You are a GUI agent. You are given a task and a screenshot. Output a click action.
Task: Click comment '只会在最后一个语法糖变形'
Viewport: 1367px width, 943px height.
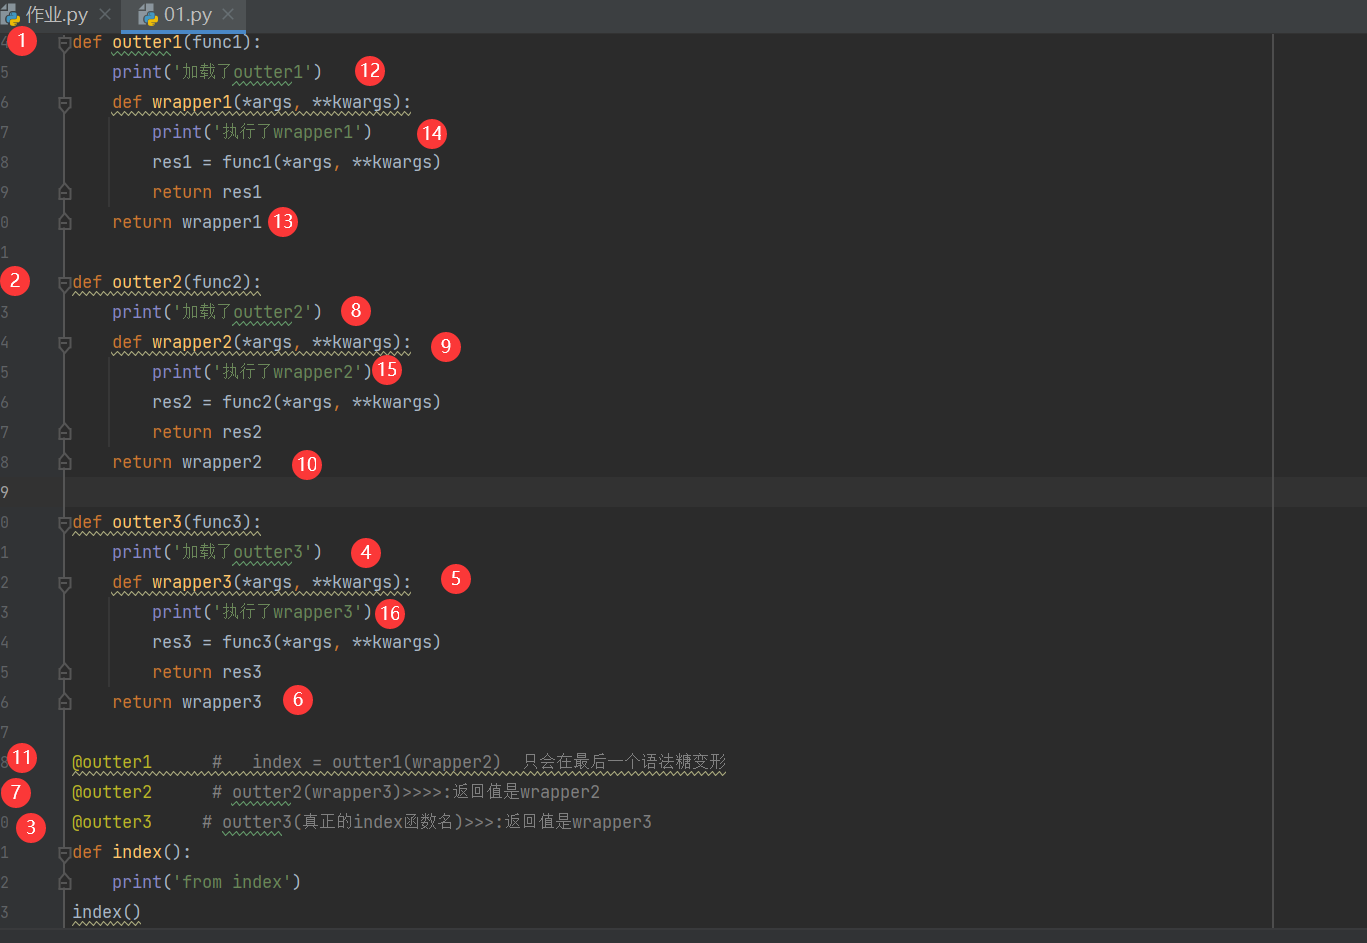click(624, 762)
